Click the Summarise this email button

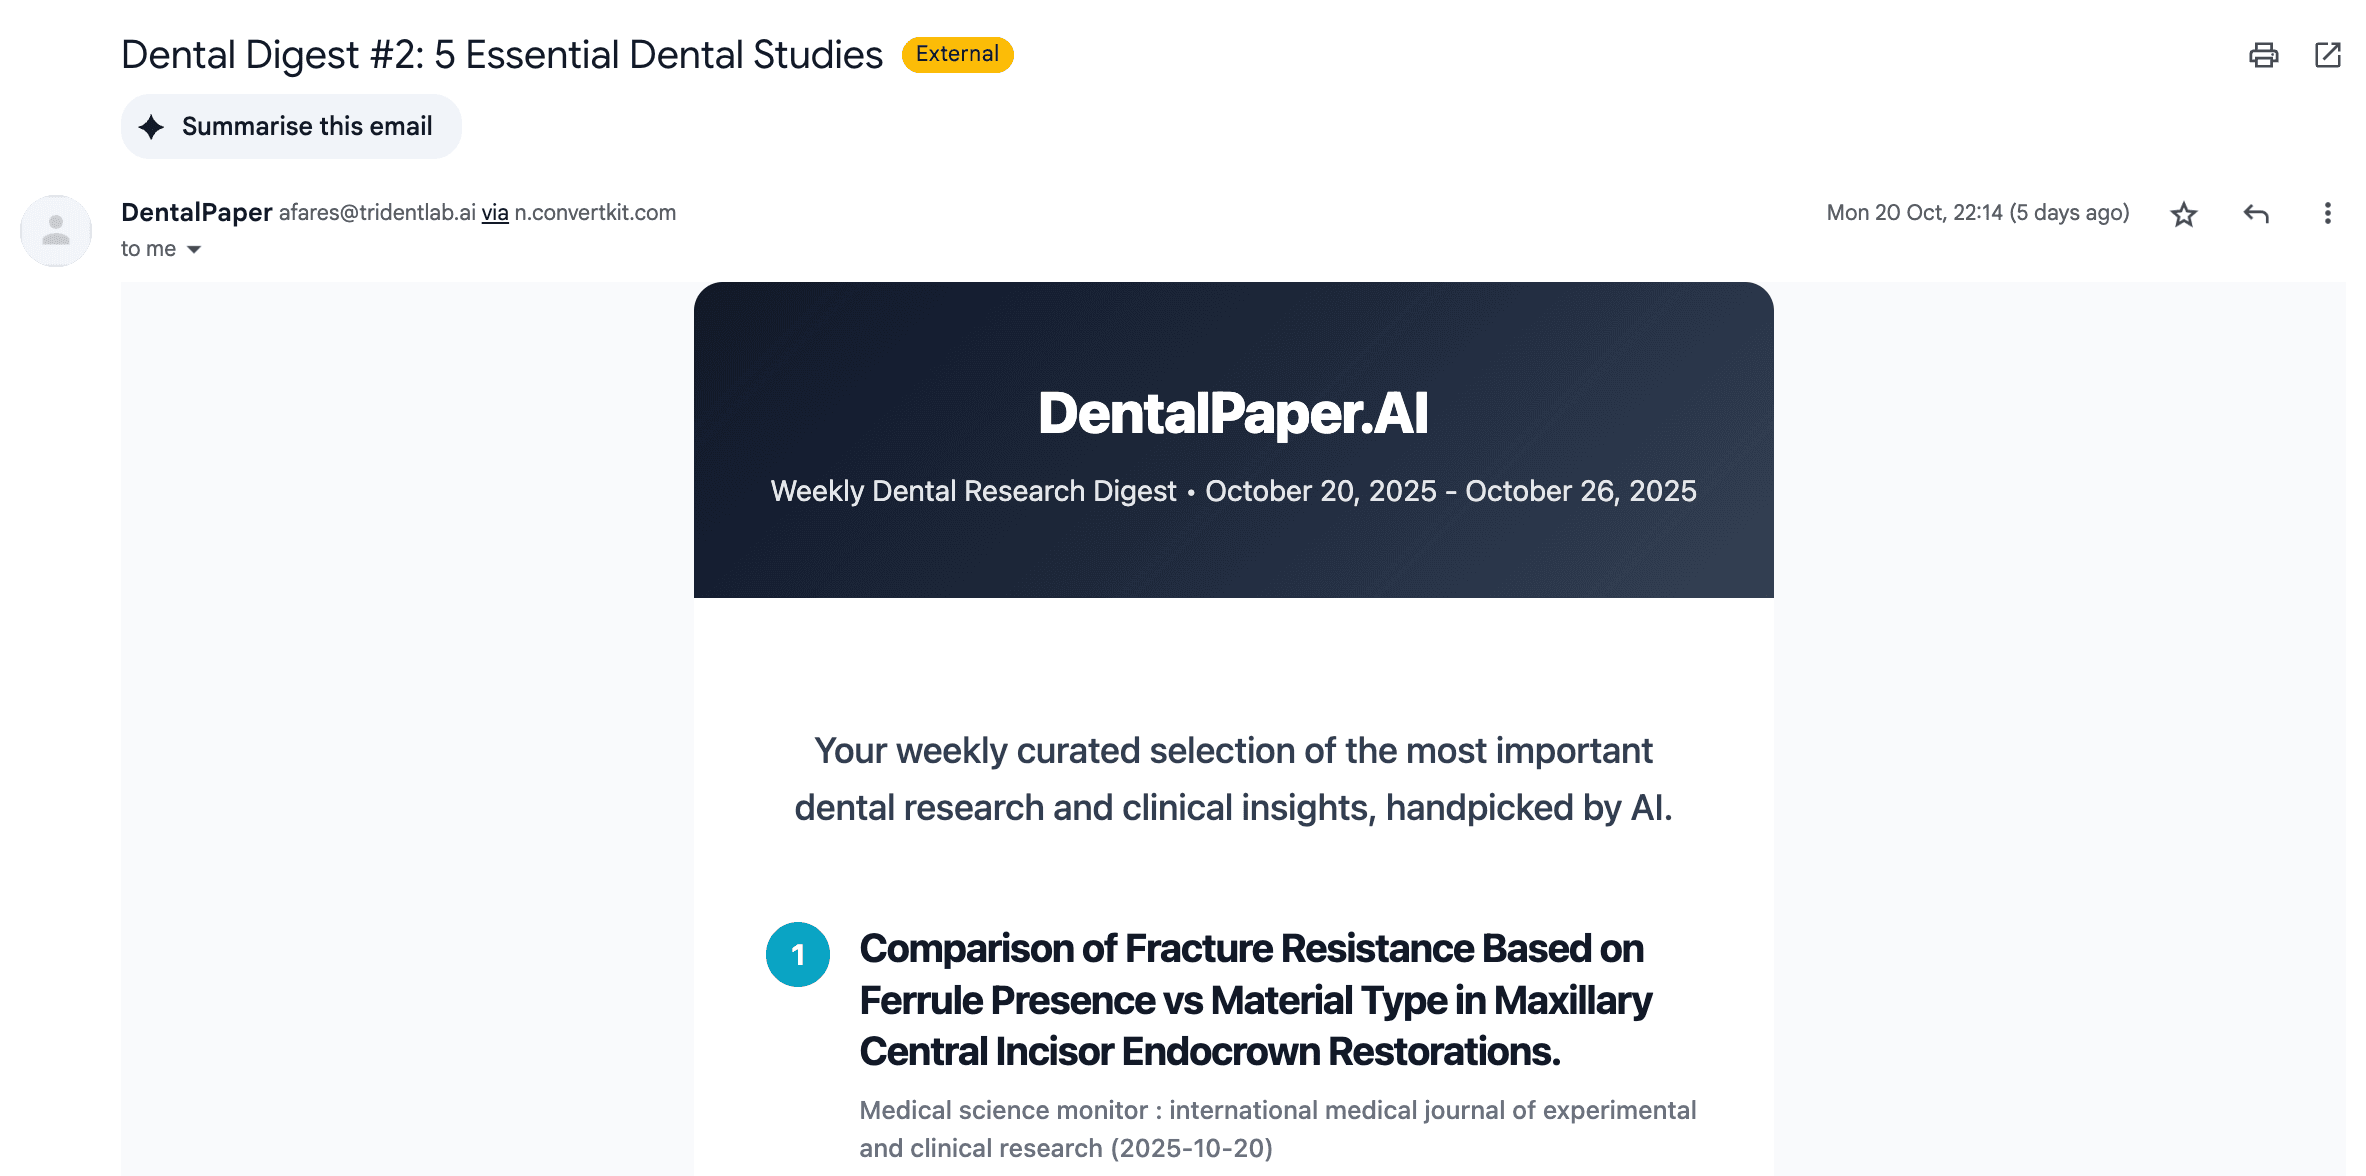pyautogui.click(x=291, y=126)
